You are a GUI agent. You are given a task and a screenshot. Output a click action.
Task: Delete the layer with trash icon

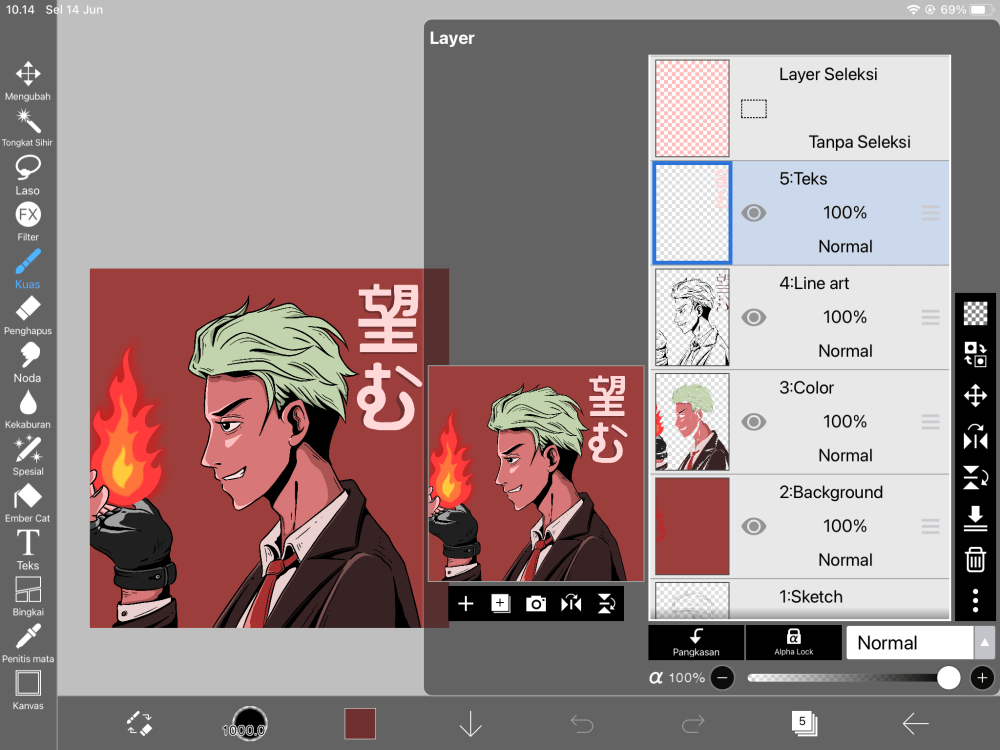click(x=975, y=559)
